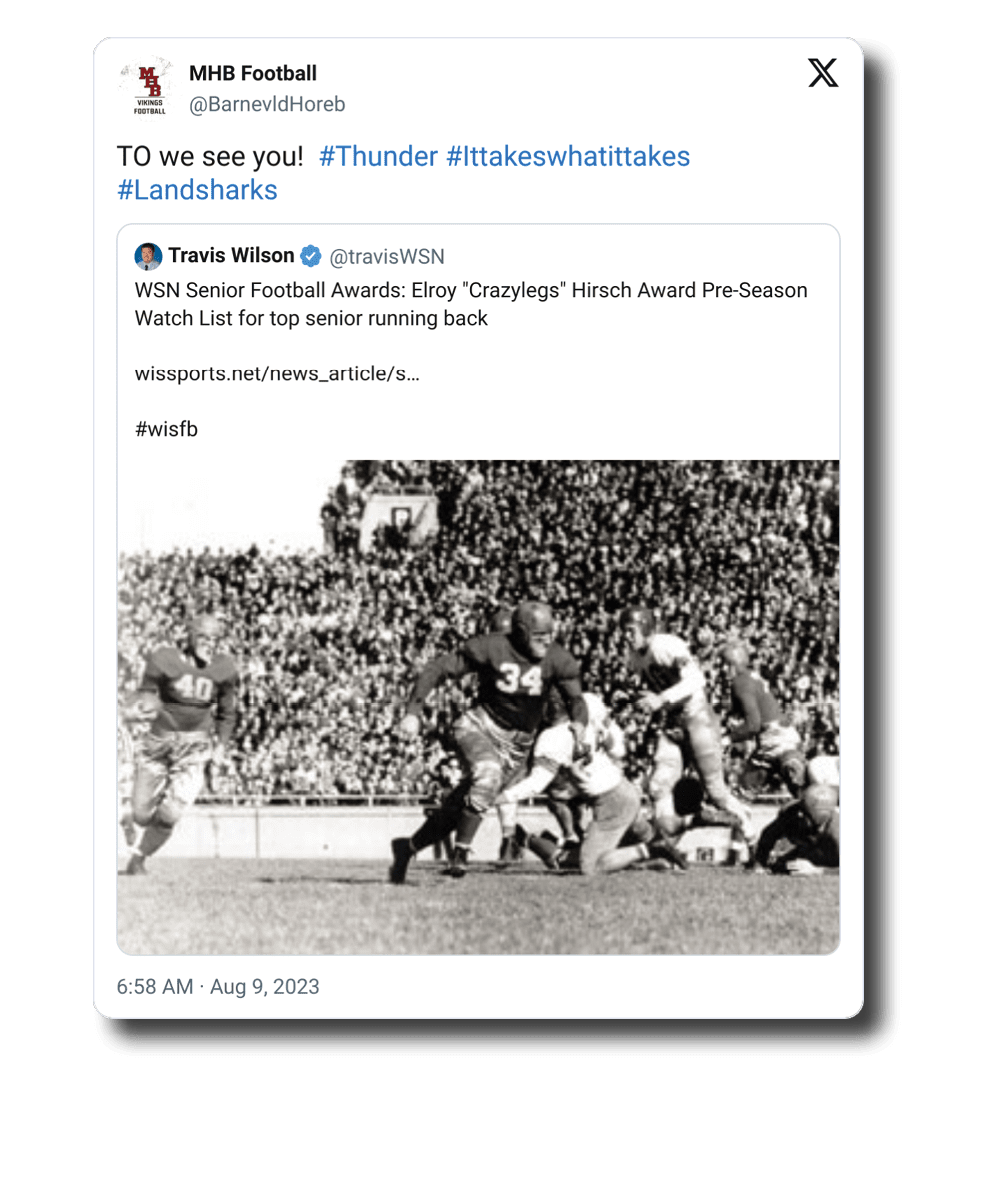Screen dimensions: 996x1177
Task: Click the blue verified badge
Action: pos(311,257)
